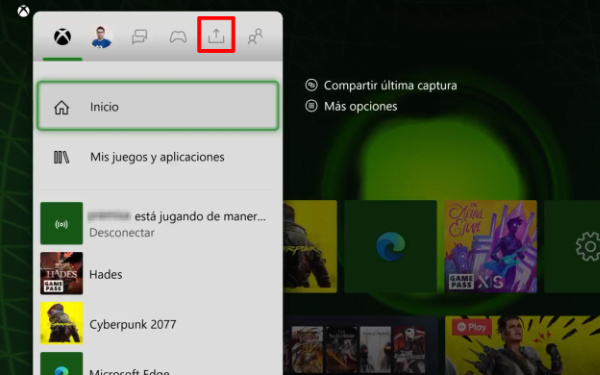600x375 pixels.
Task: Click the Microsoft Edge tile in the guide list
Action: click(62, 364)
